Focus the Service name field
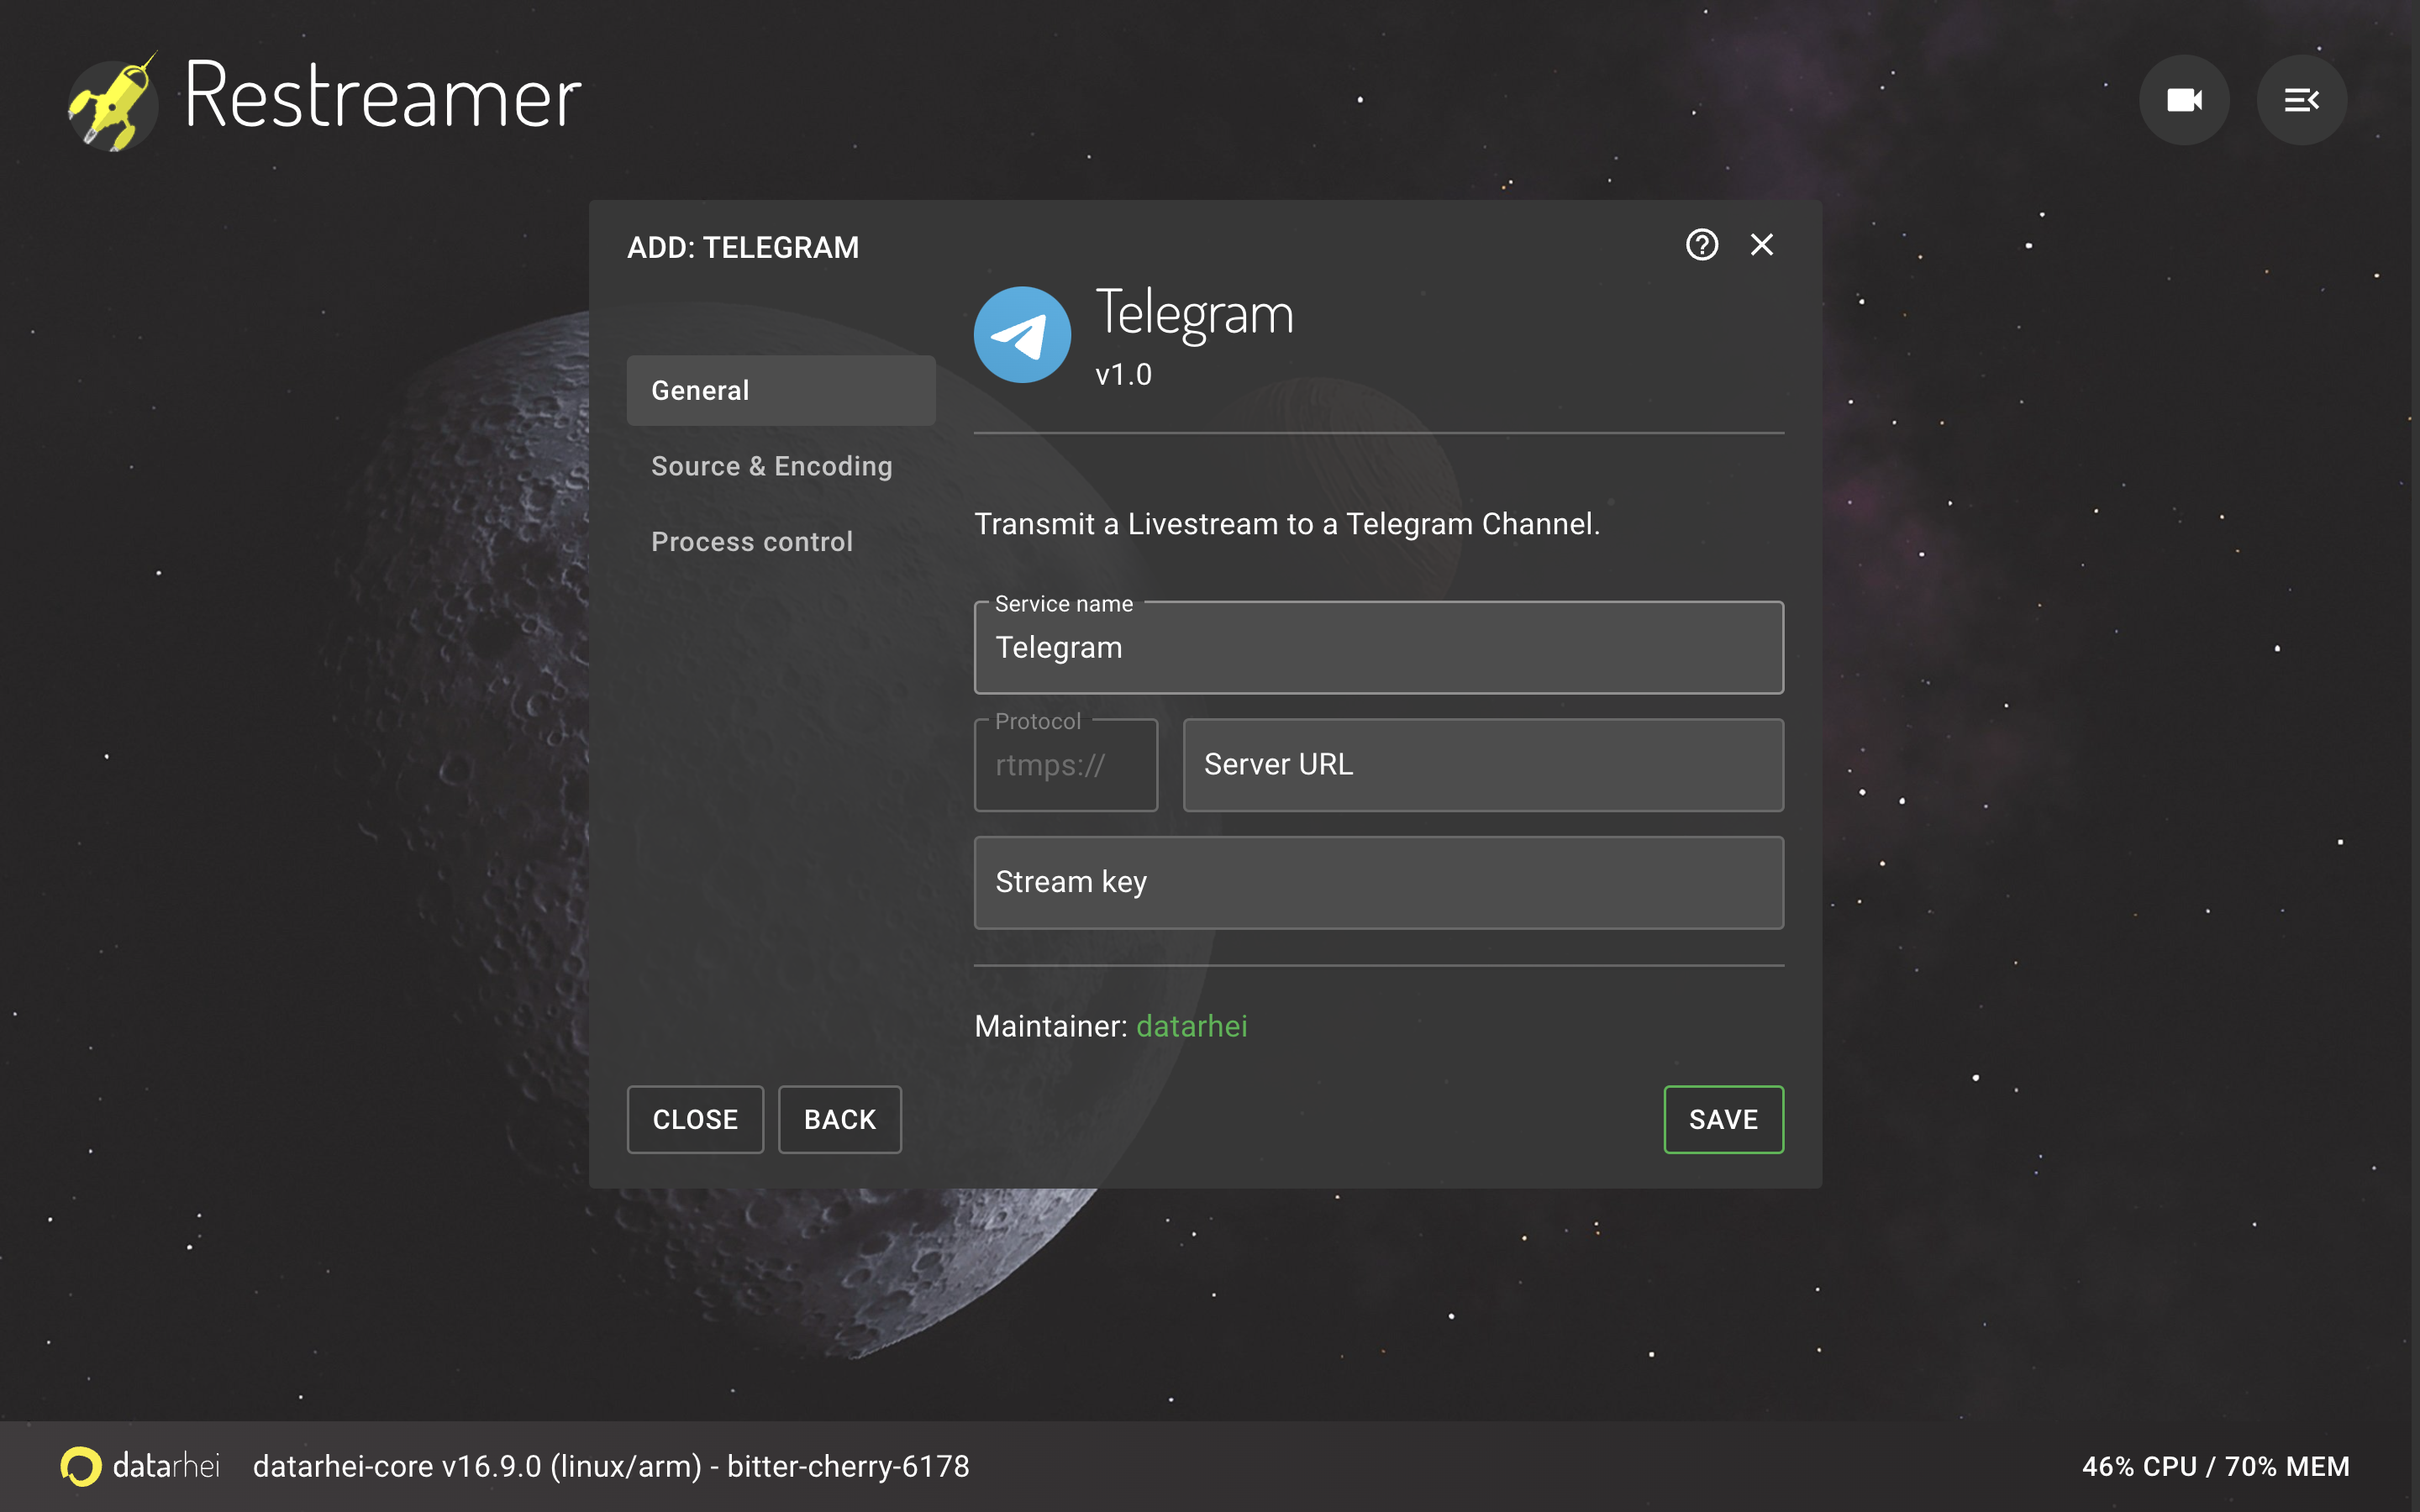Screen dimensions: 2420x1512 click(1378, 647)
